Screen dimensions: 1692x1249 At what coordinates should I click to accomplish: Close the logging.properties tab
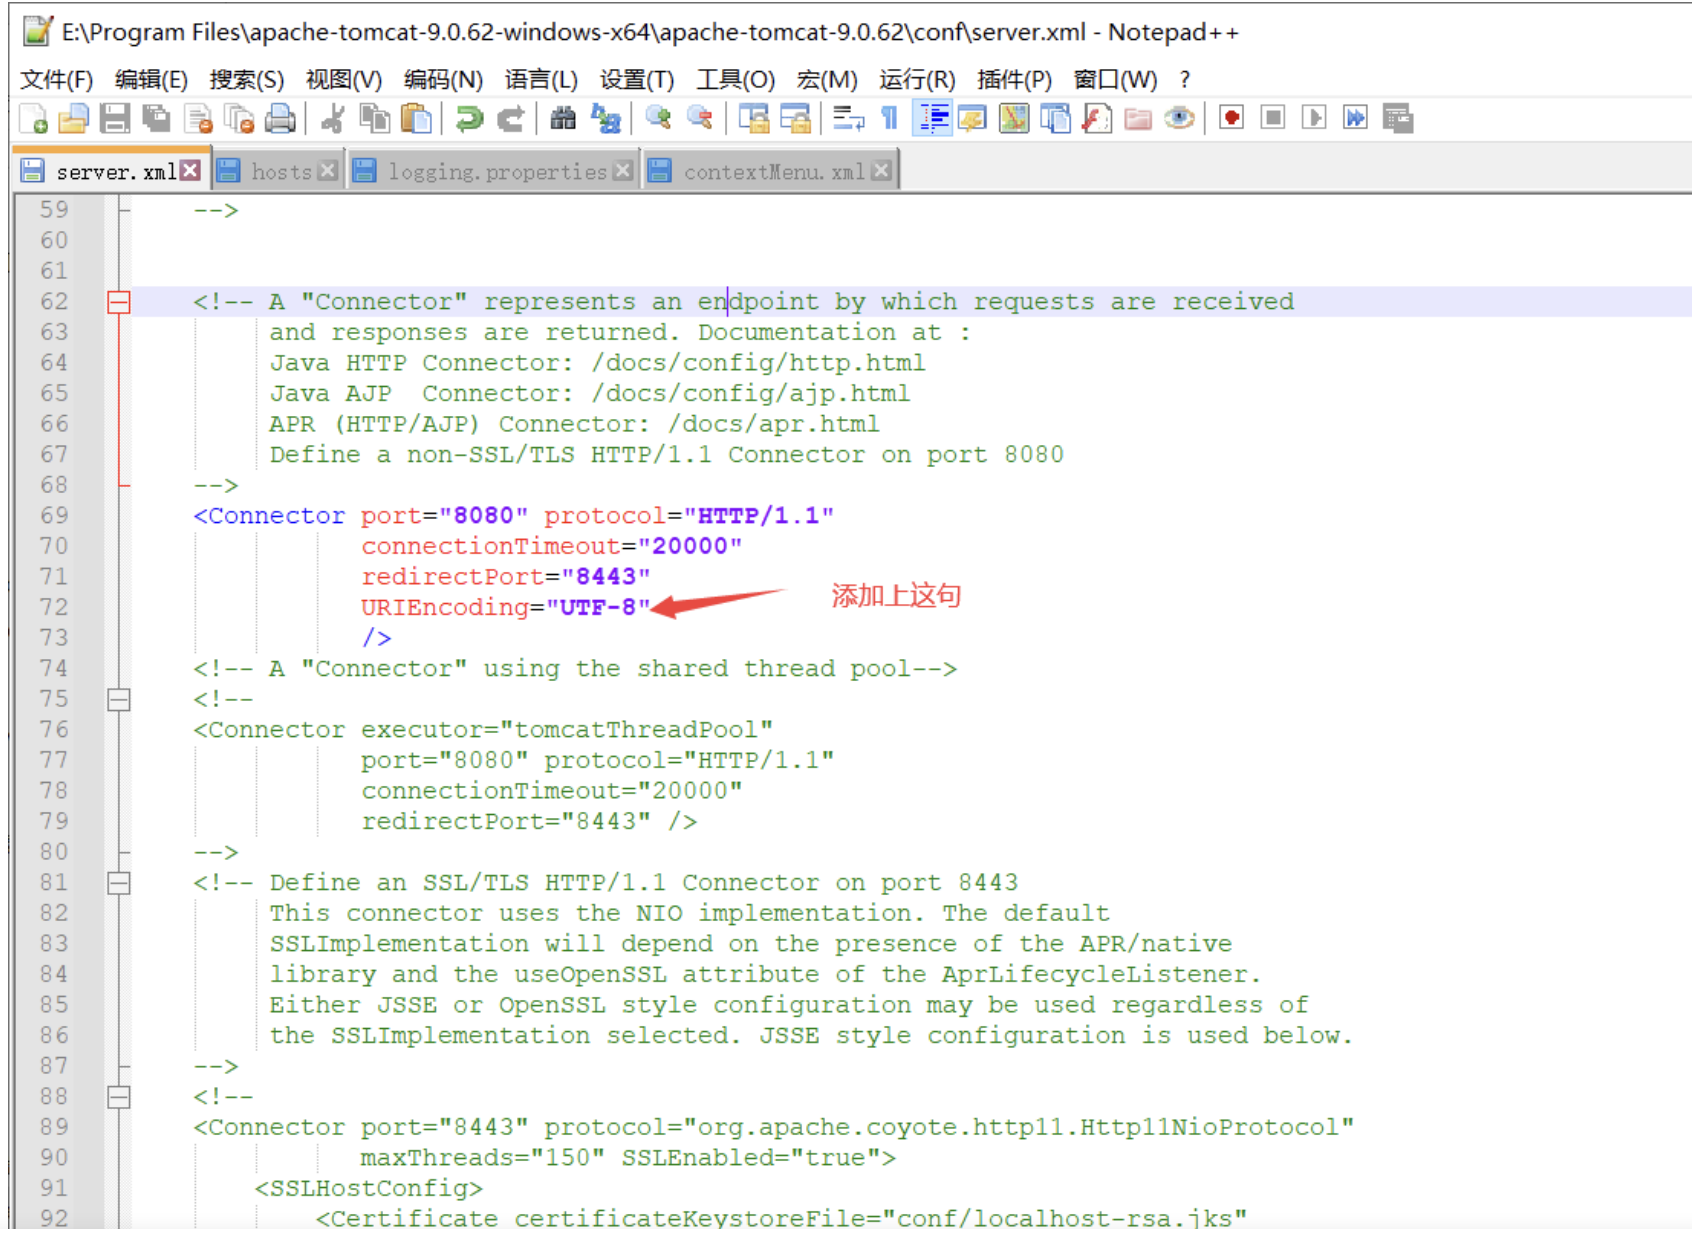pos(623,171)
